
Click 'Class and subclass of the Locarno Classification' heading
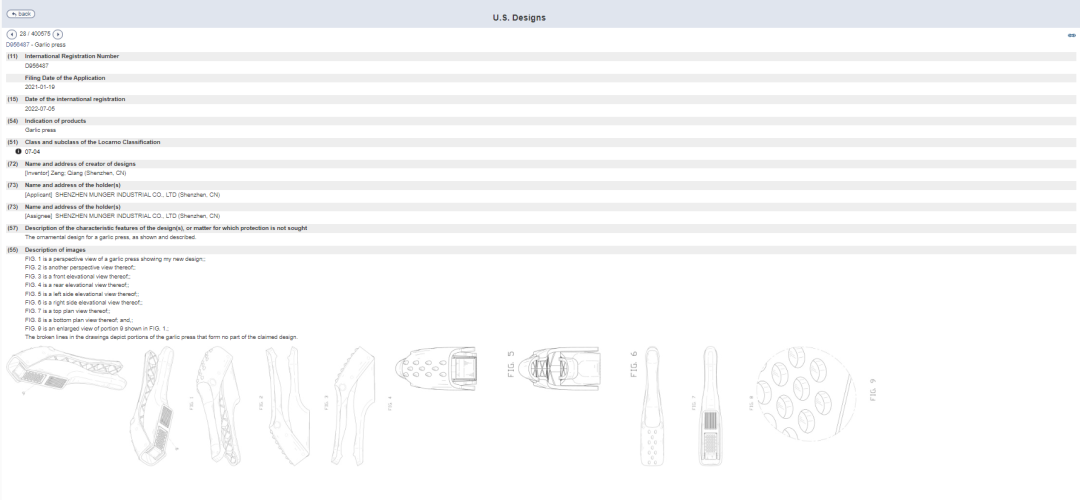coord(92,142)
